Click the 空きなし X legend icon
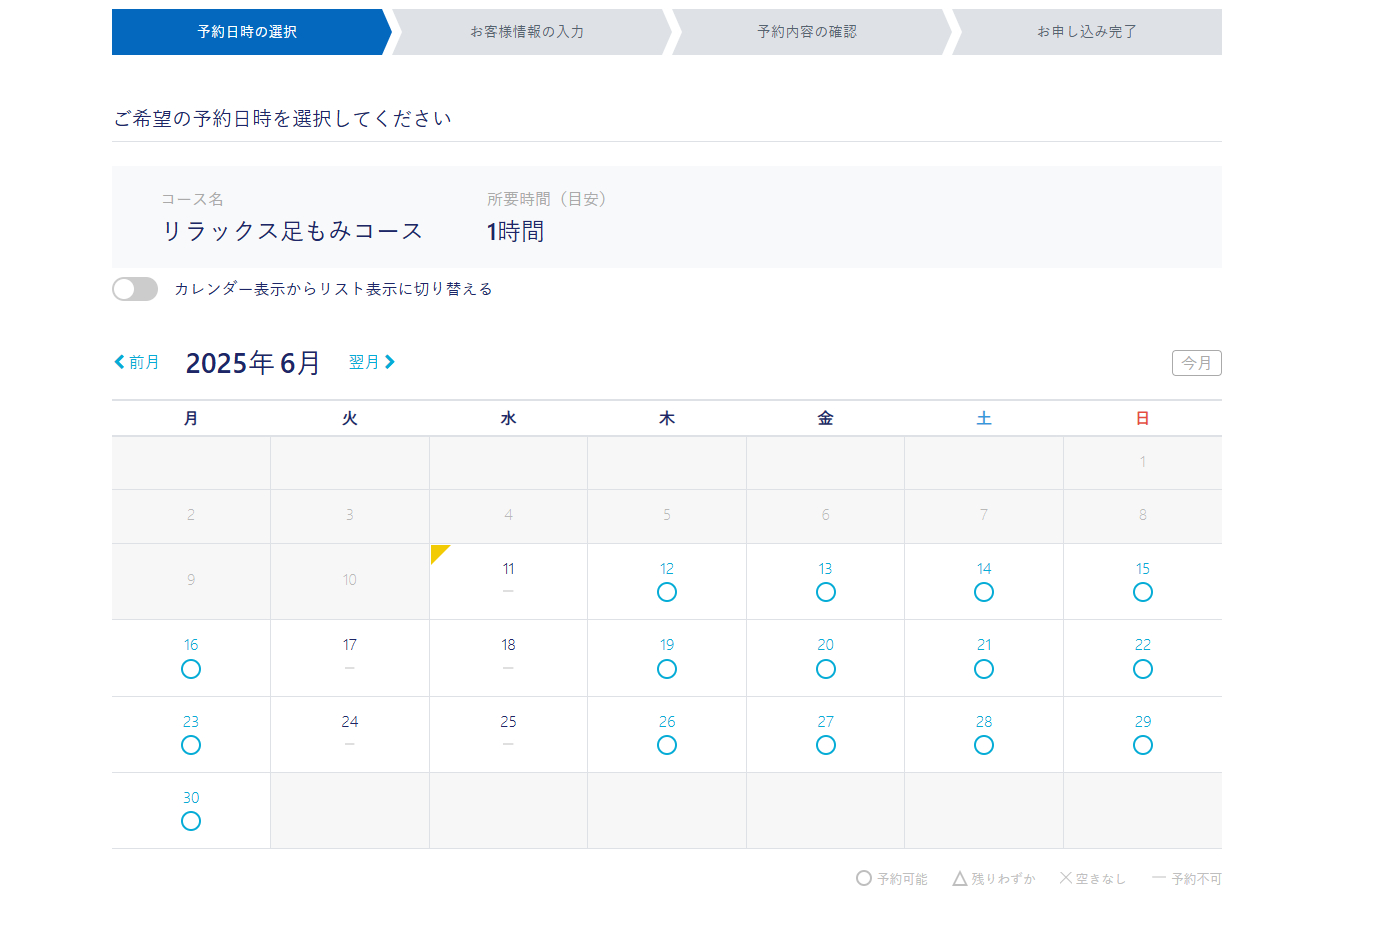Image resolution: width=1373 pixels, height=935 pixels. 1066,878
